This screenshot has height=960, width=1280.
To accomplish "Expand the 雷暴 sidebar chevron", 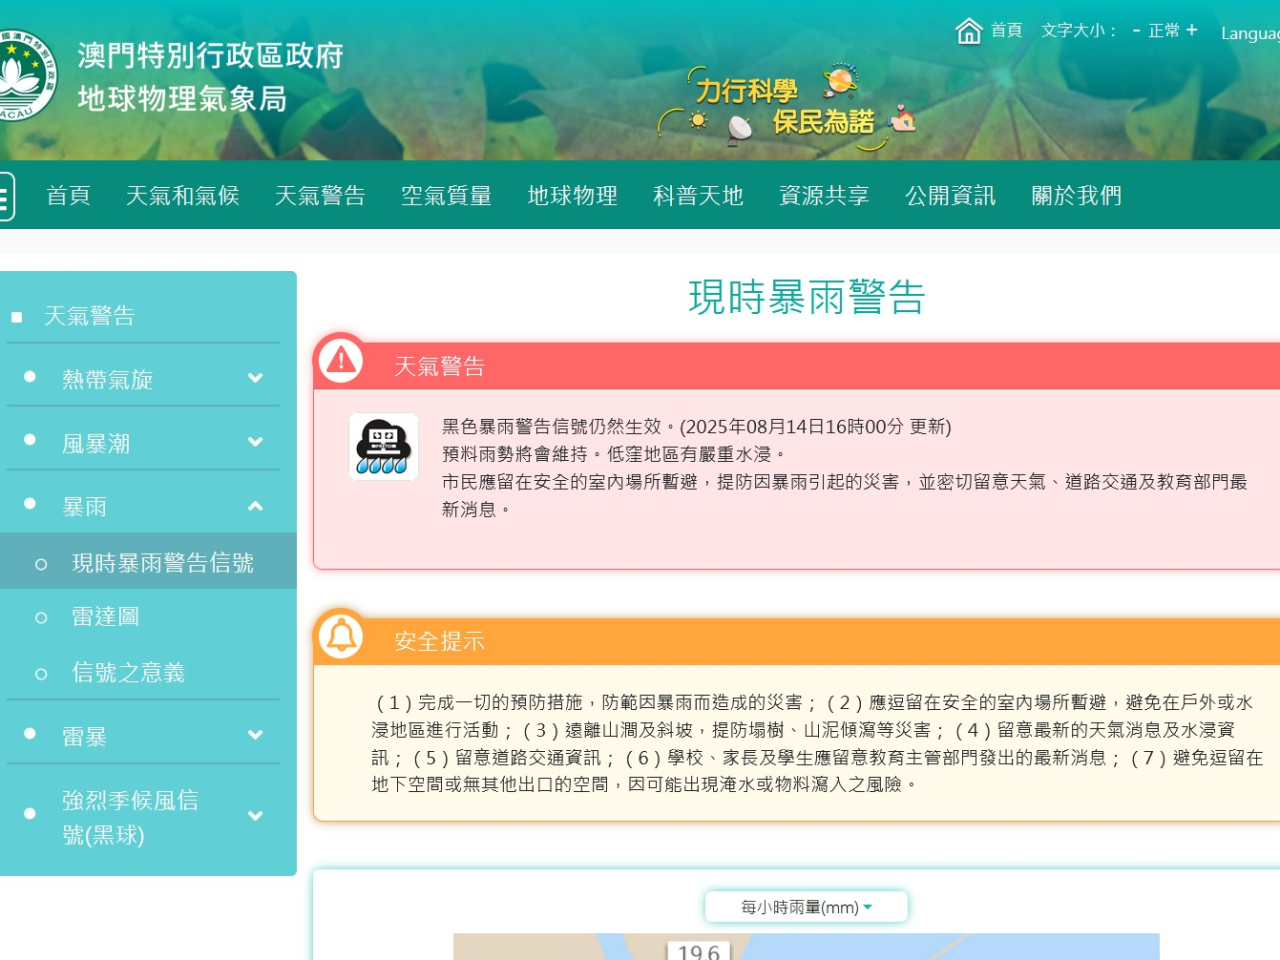I will click(x=255, y=735).
